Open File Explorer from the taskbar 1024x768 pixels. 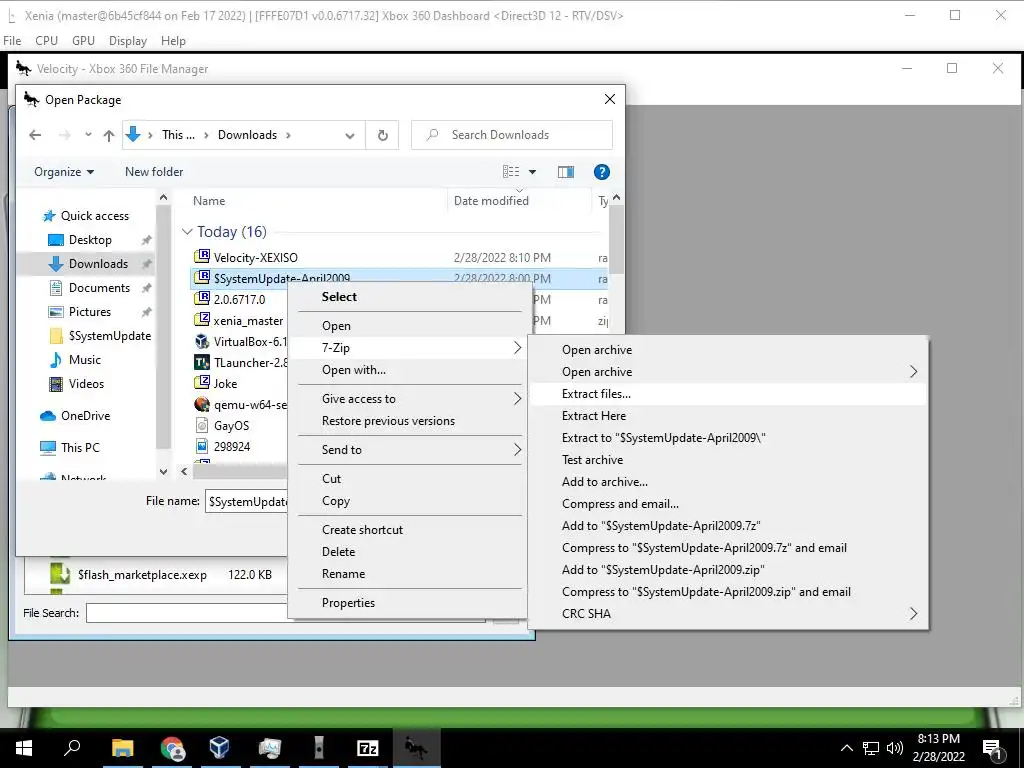pos(122,748)
